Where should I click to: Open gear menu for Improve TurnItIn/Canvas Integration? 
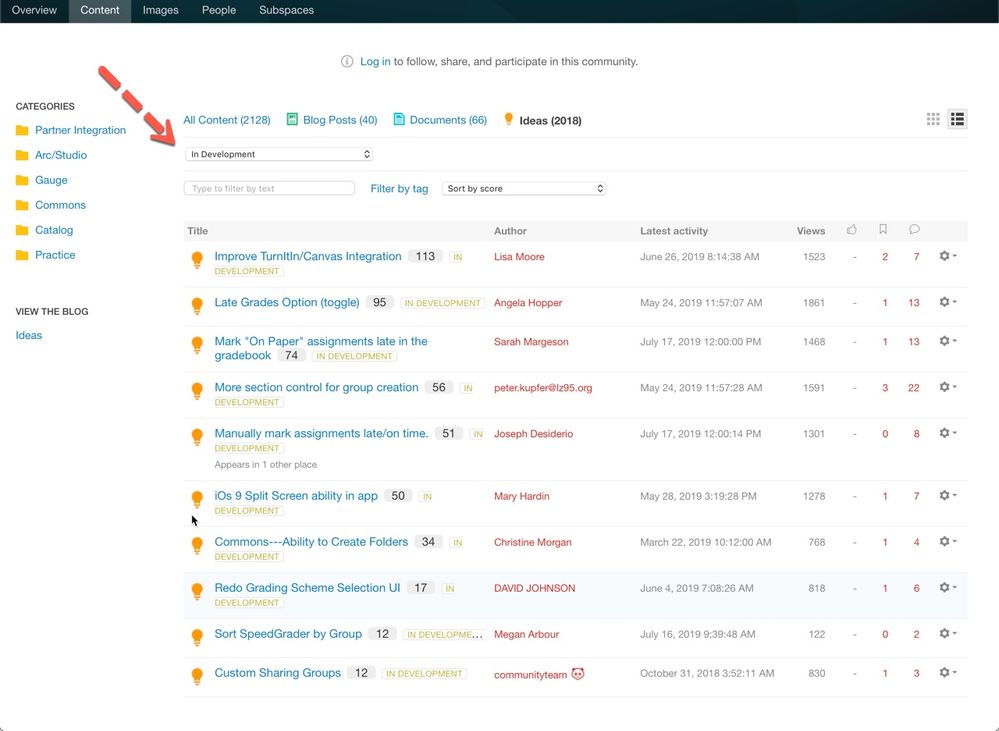pyautogui.click(x=947, y=256)
